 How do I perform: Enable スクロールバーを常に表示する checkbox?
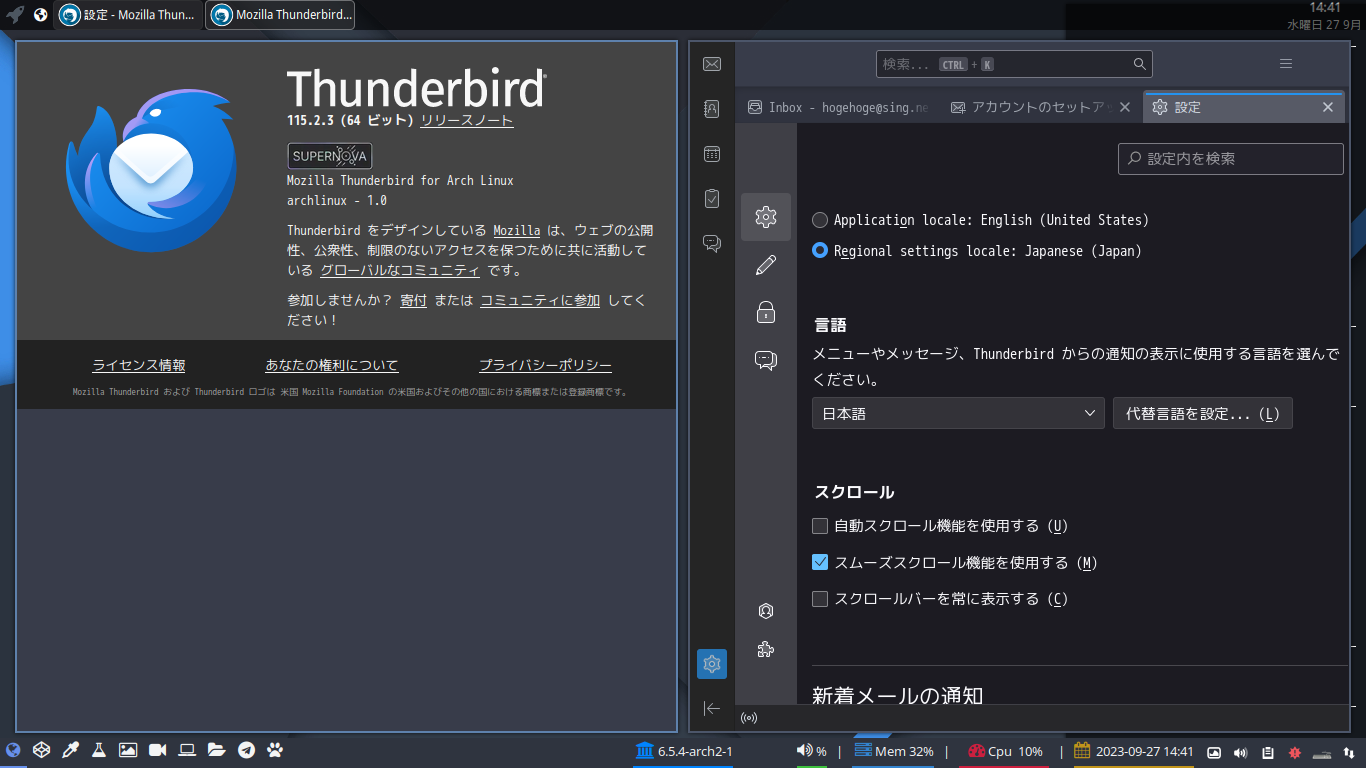[820, 599]
